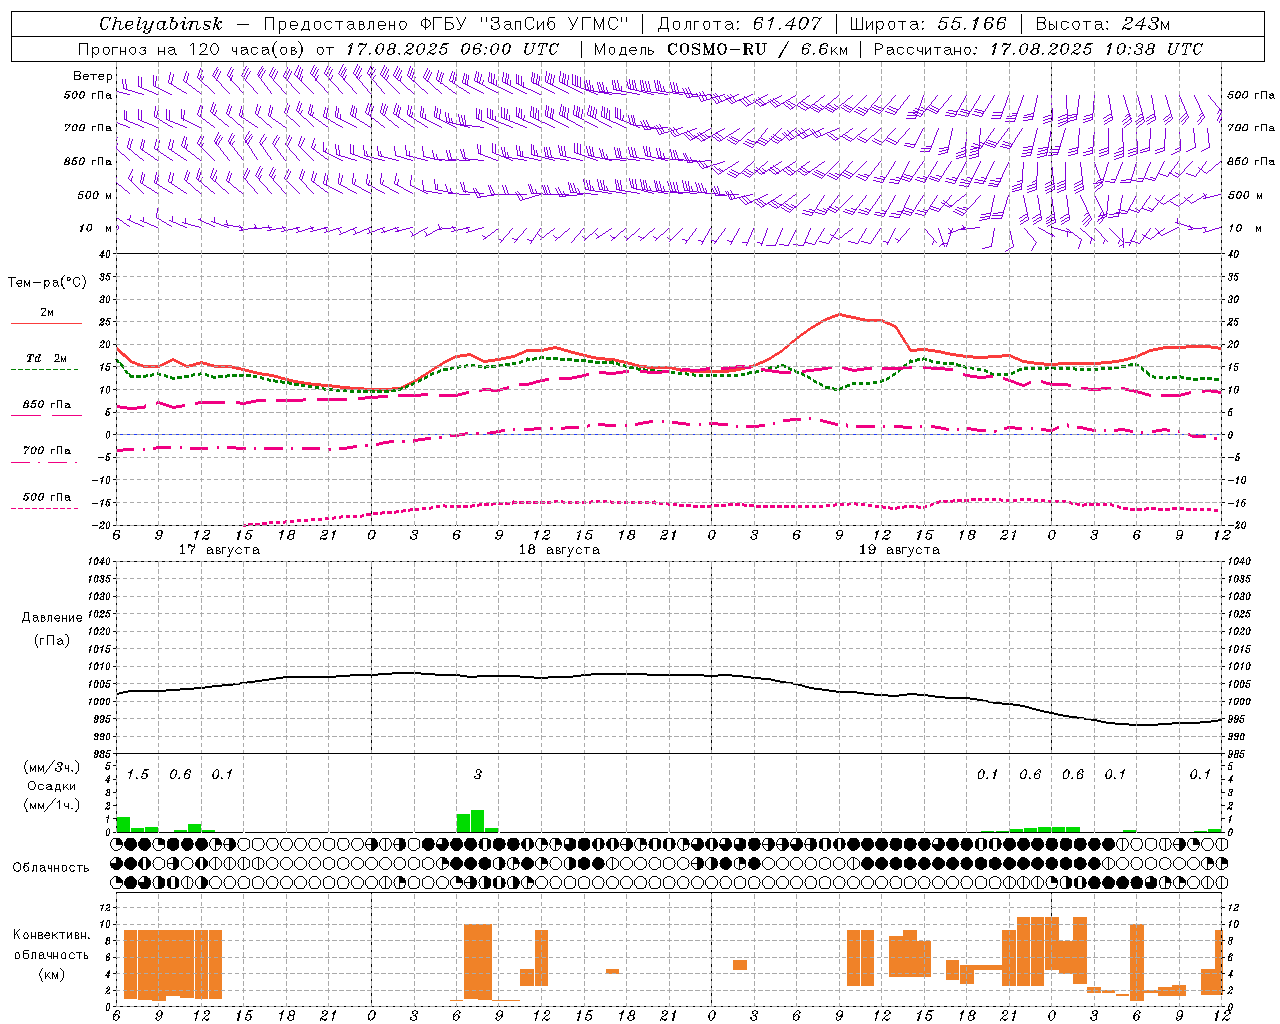Click the '3' precipitation total value

[x=478, y=774]
